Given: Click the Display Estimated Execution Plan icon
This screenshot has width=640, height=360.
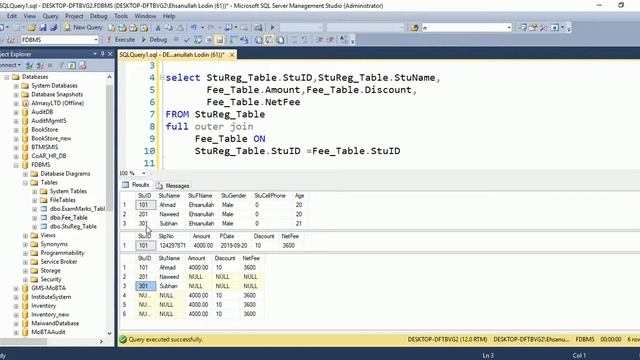Looking at the screenshot, I should click(x=198, y=40).
